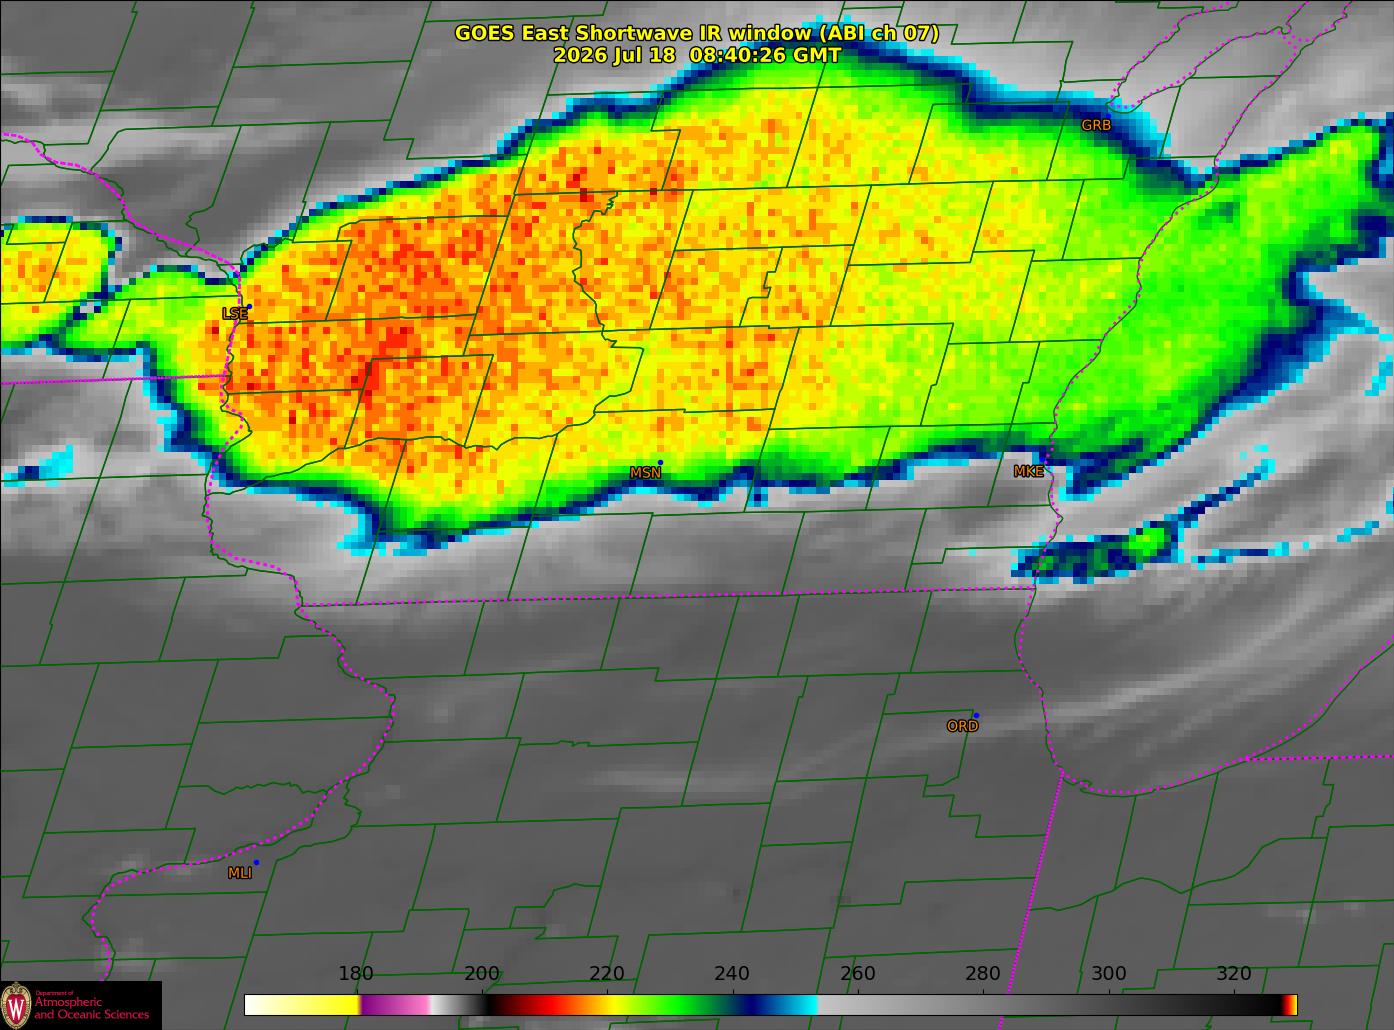Viewport: 1394px width, 1030px height.
Task: Click the MLI station label
Action: coord(240,873)
